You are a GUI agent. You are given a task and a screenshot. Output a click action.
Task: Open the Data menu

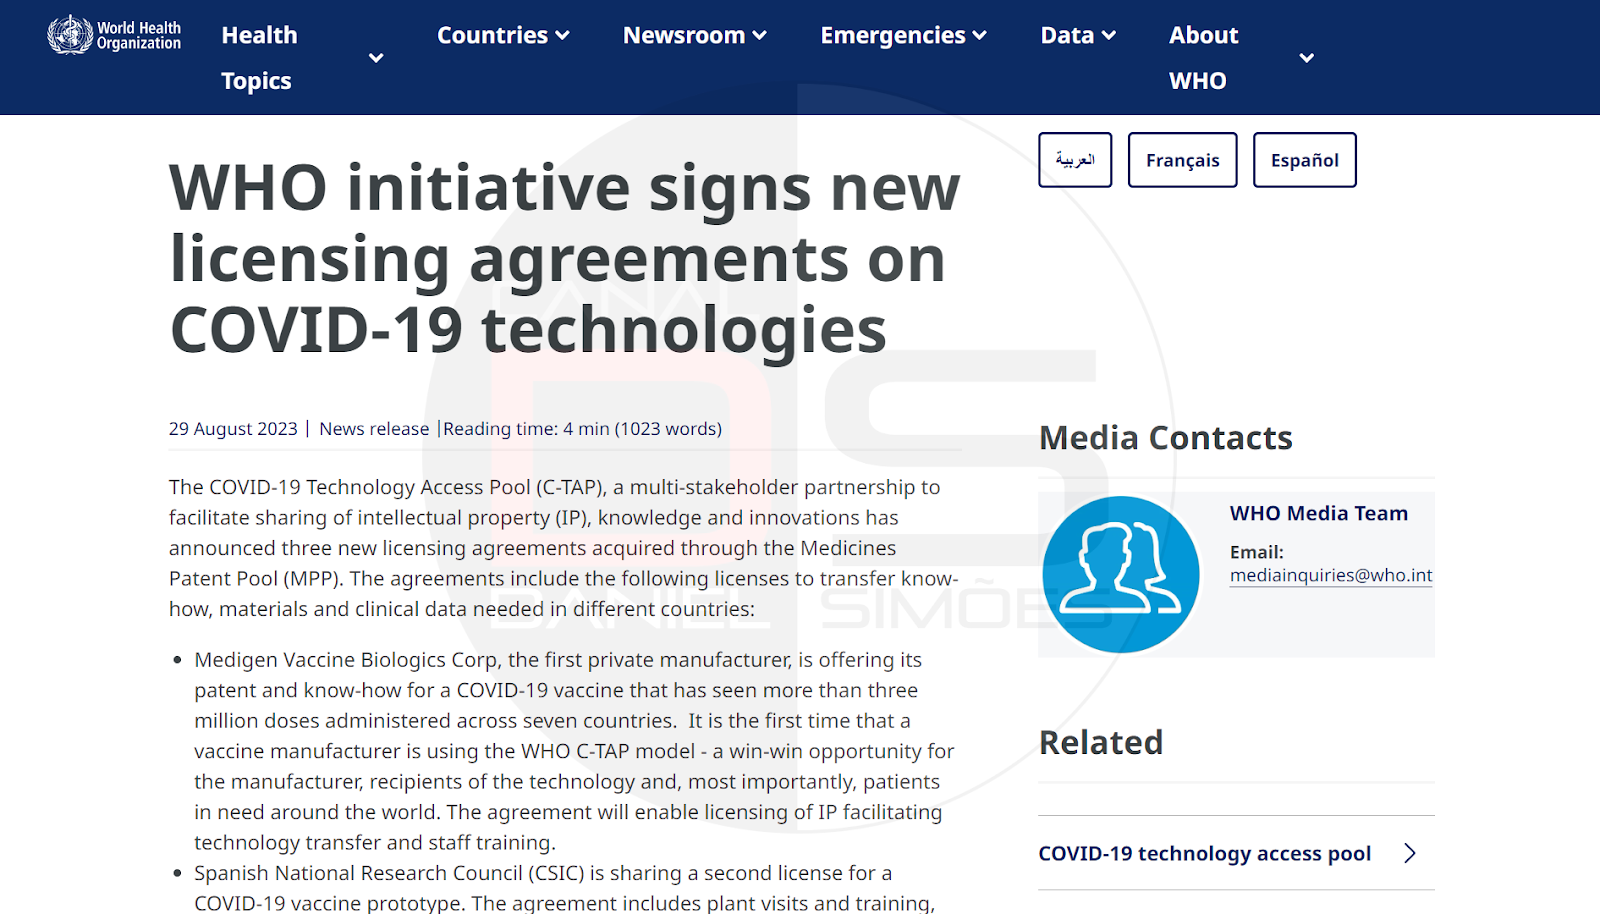click(1067, 35)
